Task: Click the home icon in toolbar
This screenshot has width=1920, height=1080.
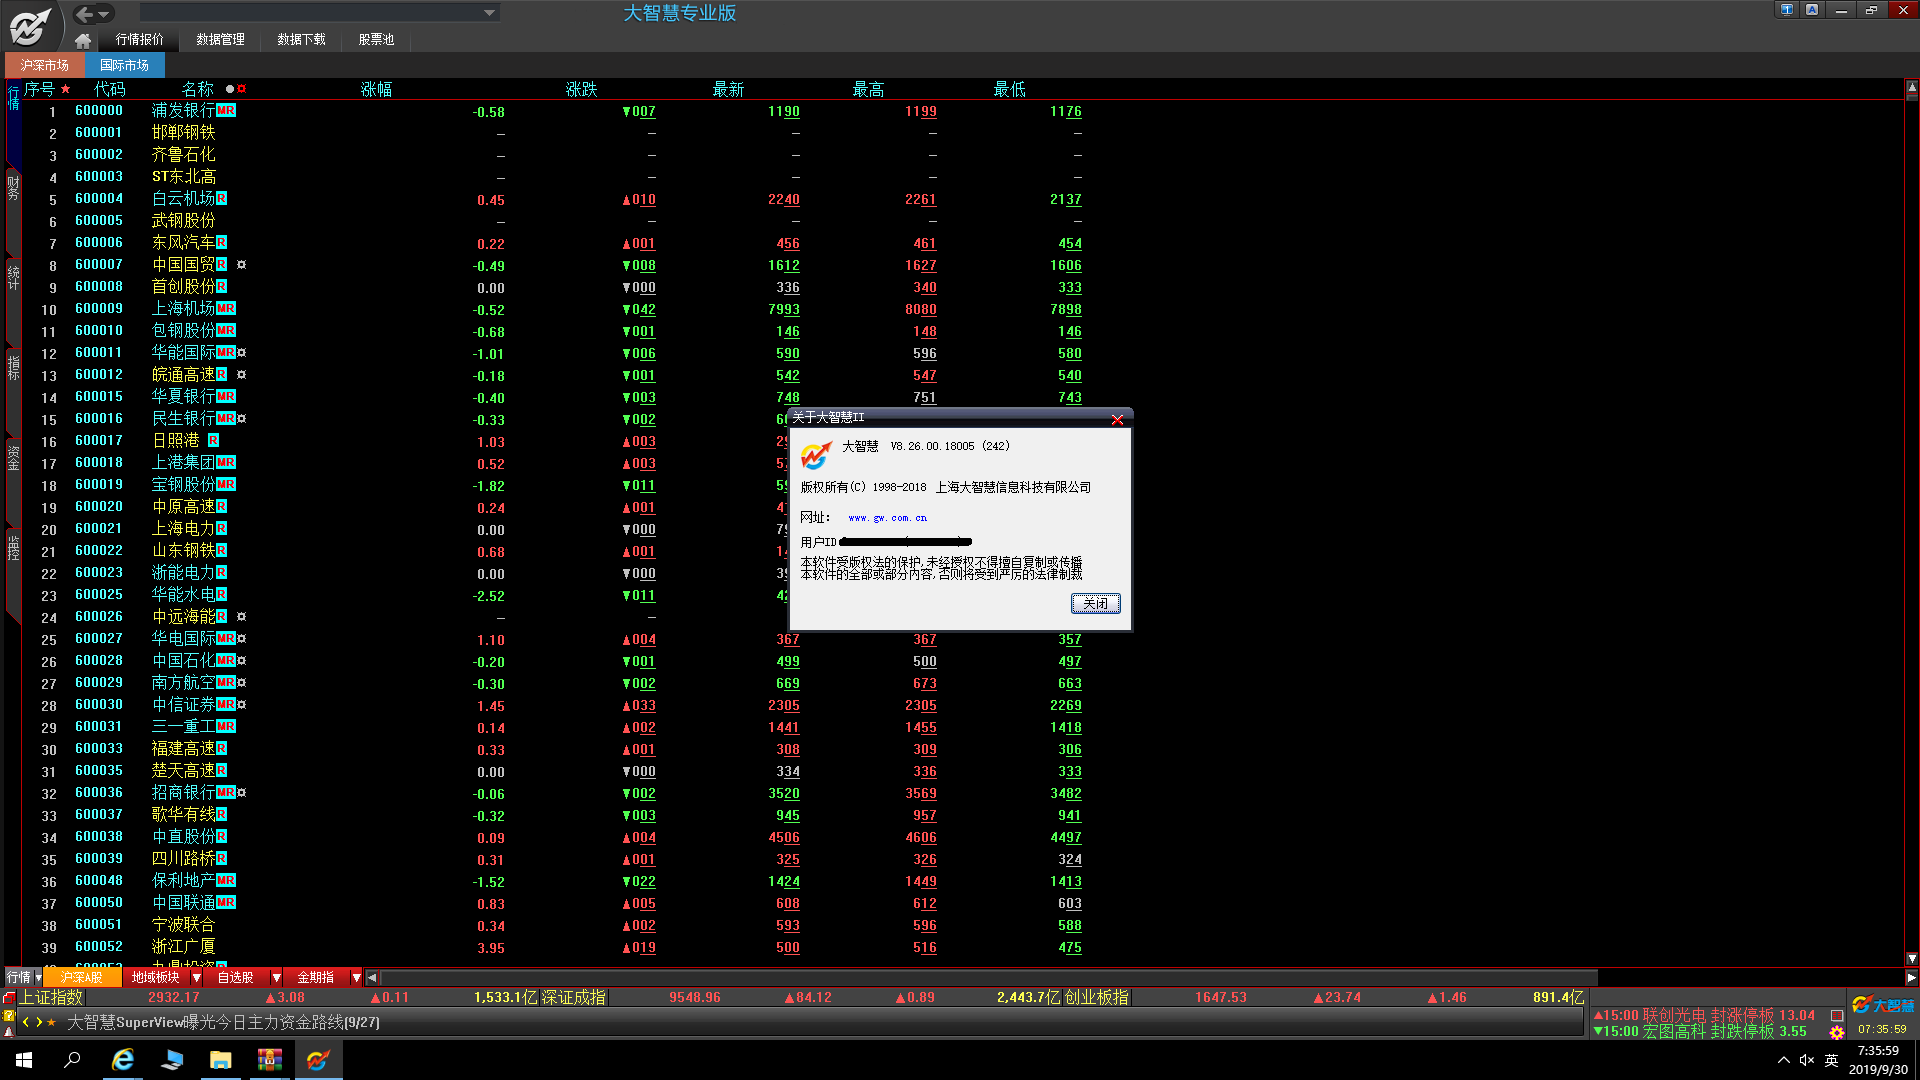Action: (x=83, y=40)
